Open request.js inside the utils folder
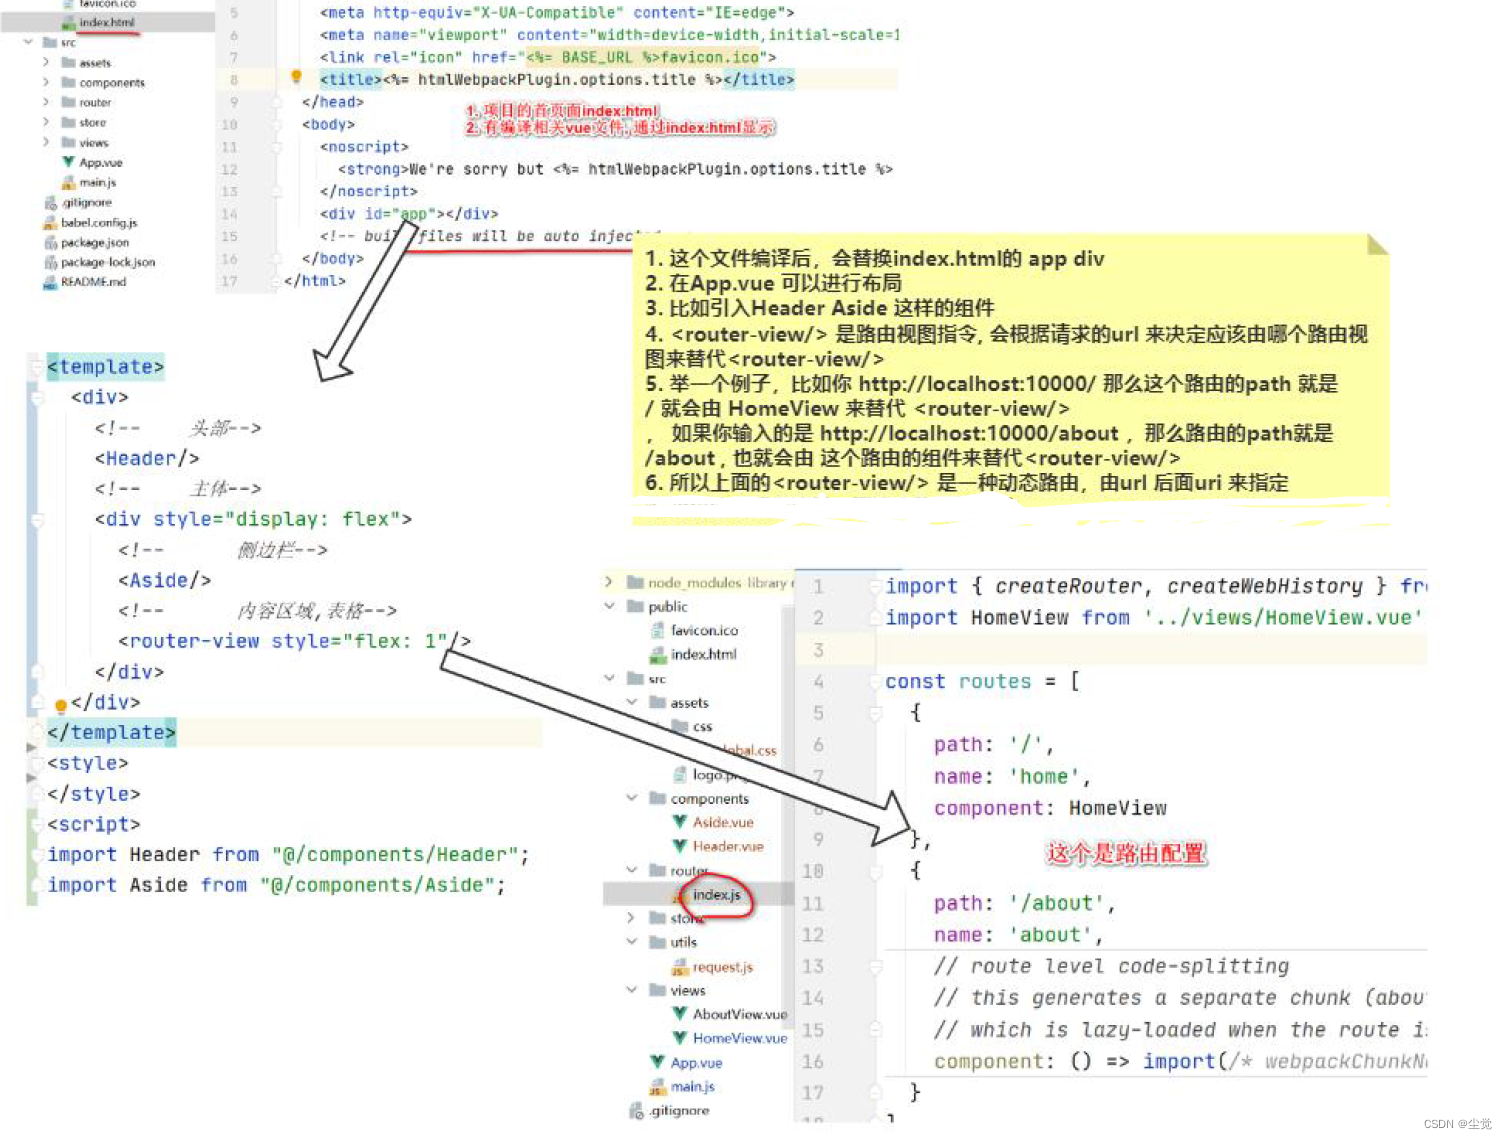Image resolution: width=1507 pixels, height=1139 pixels. [x=722, y=967]
